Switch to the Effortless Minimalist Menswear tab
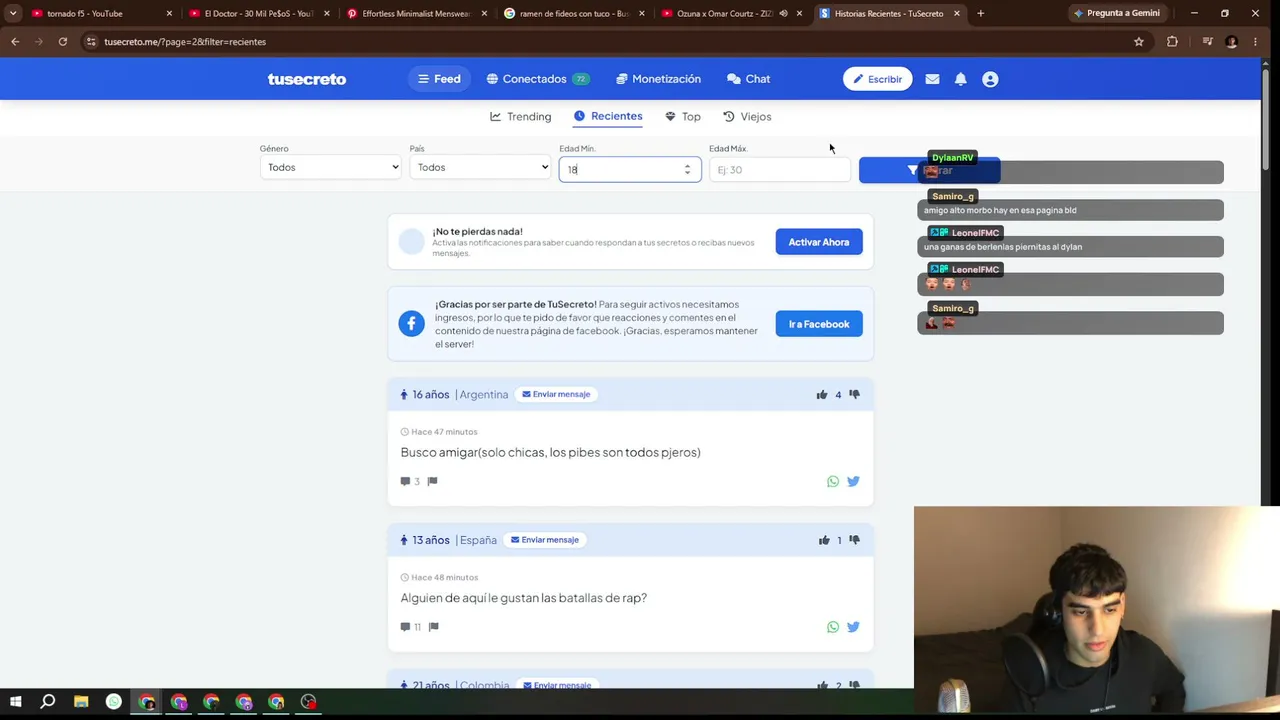The width and height of the screenshot is (1280, 720). [x=416, y=13]
